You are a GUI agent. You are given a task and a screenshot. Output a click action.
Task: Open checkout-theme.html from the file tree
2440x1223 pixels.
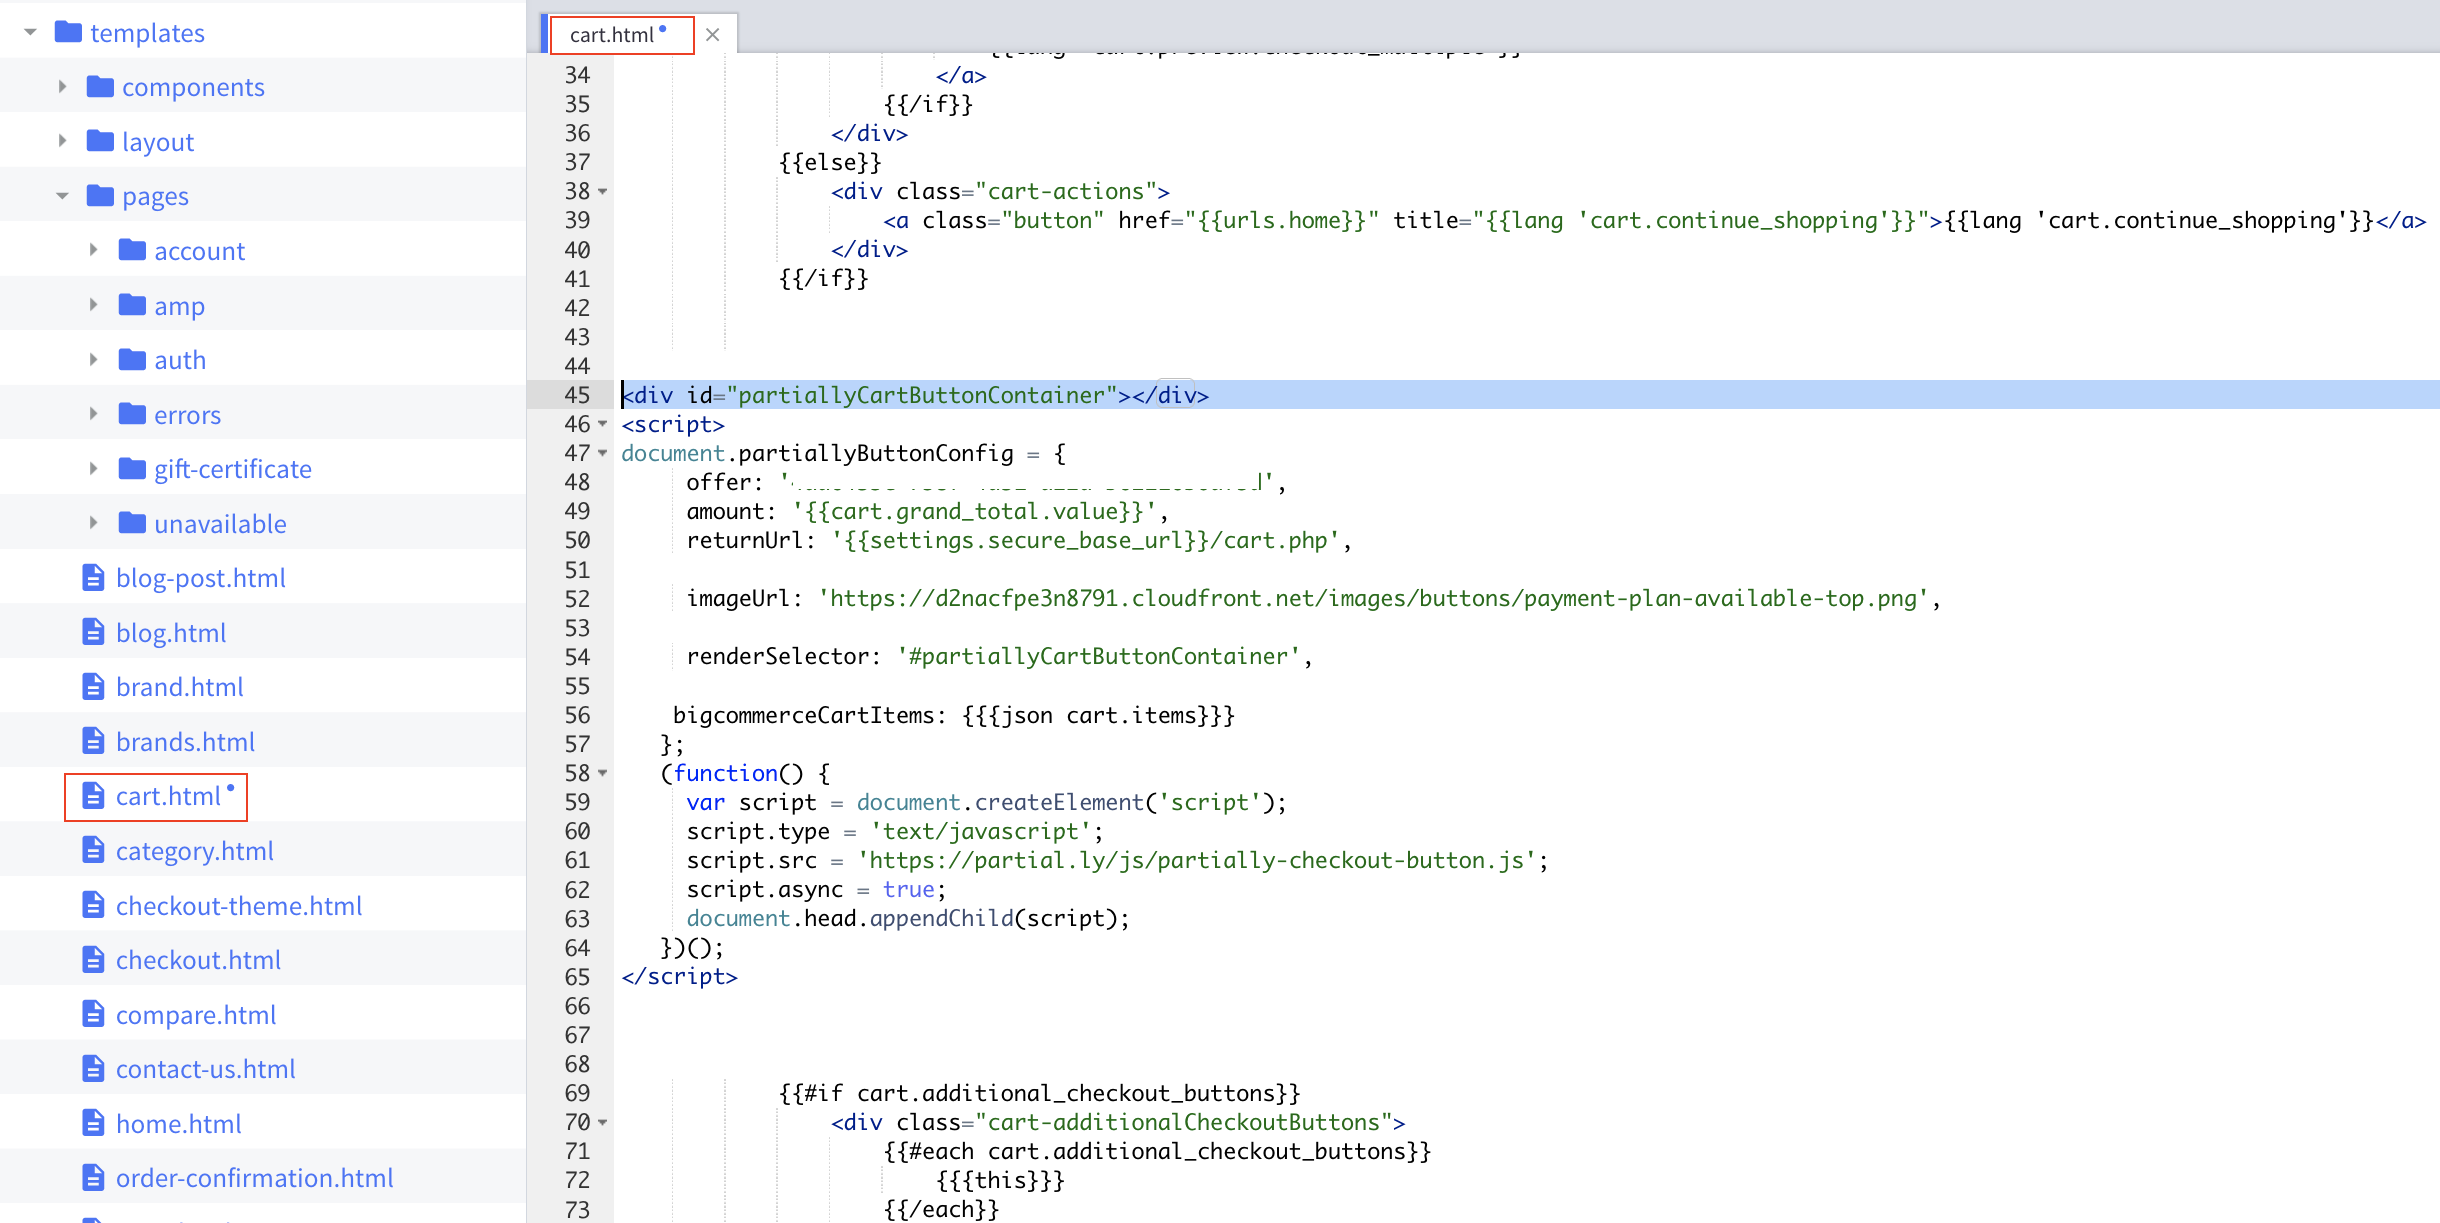239,906
